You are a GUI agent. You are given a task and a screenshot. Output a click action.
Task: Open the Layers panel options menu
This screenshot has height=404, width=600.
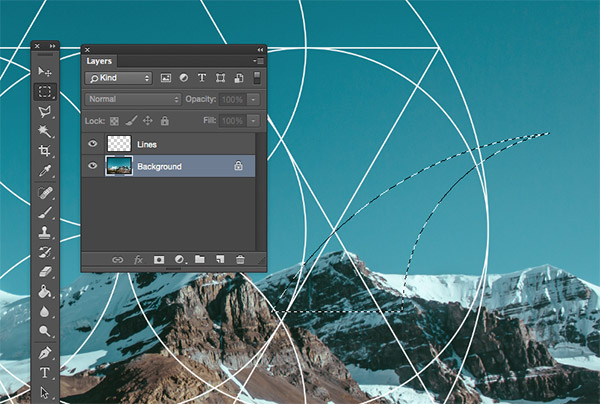coord(259,61)
